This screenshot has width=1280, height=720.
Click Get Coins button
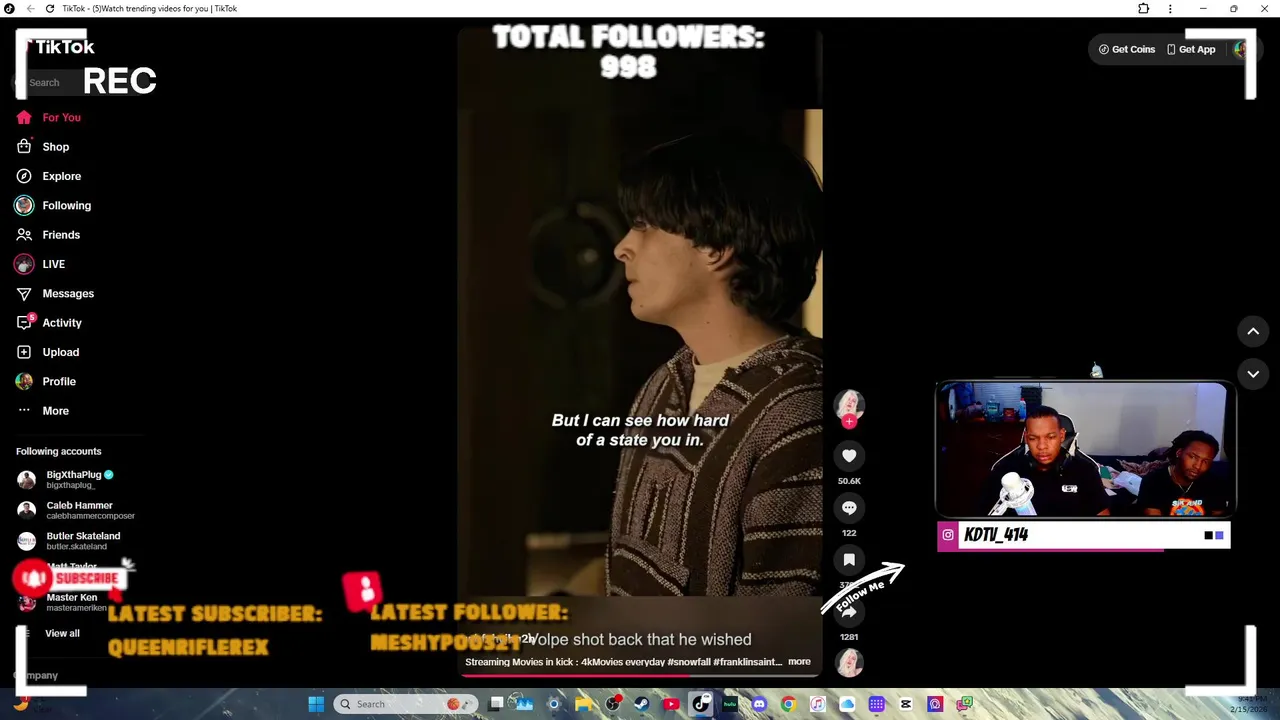pyautogui.click(x=1127, y=49)
